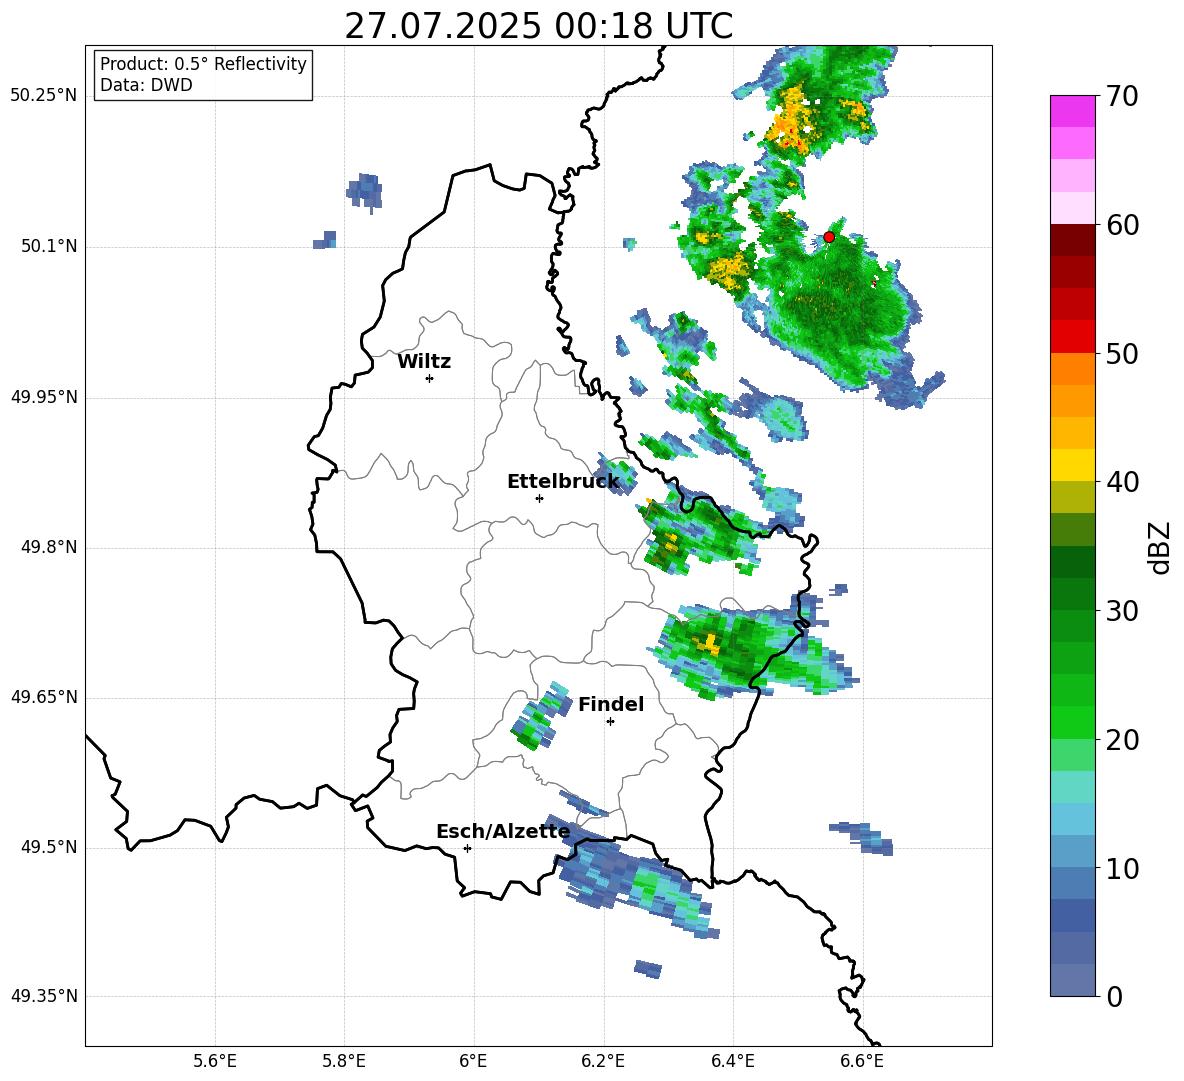This screenshot has width=1184, height=1081.
Task: Click the bright green colorbar band at 20 dBZ
Action: [x=1072, y=722]
